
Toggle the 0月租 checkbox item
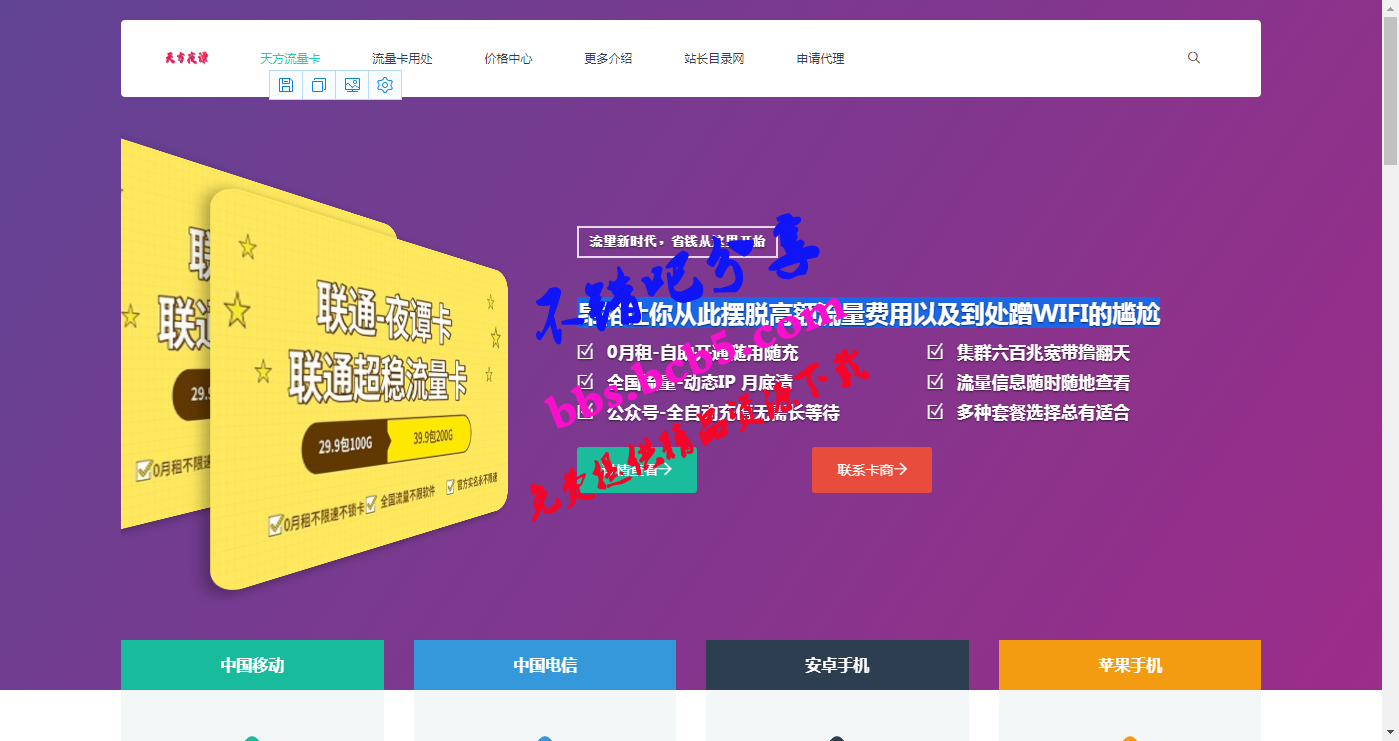(x=585, y=352)
